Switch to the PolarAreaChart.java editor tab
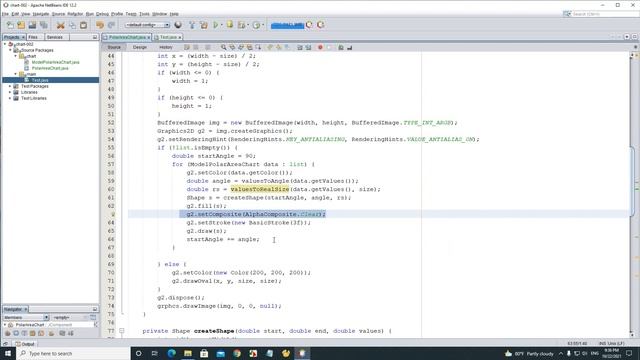 click(127, 37)
